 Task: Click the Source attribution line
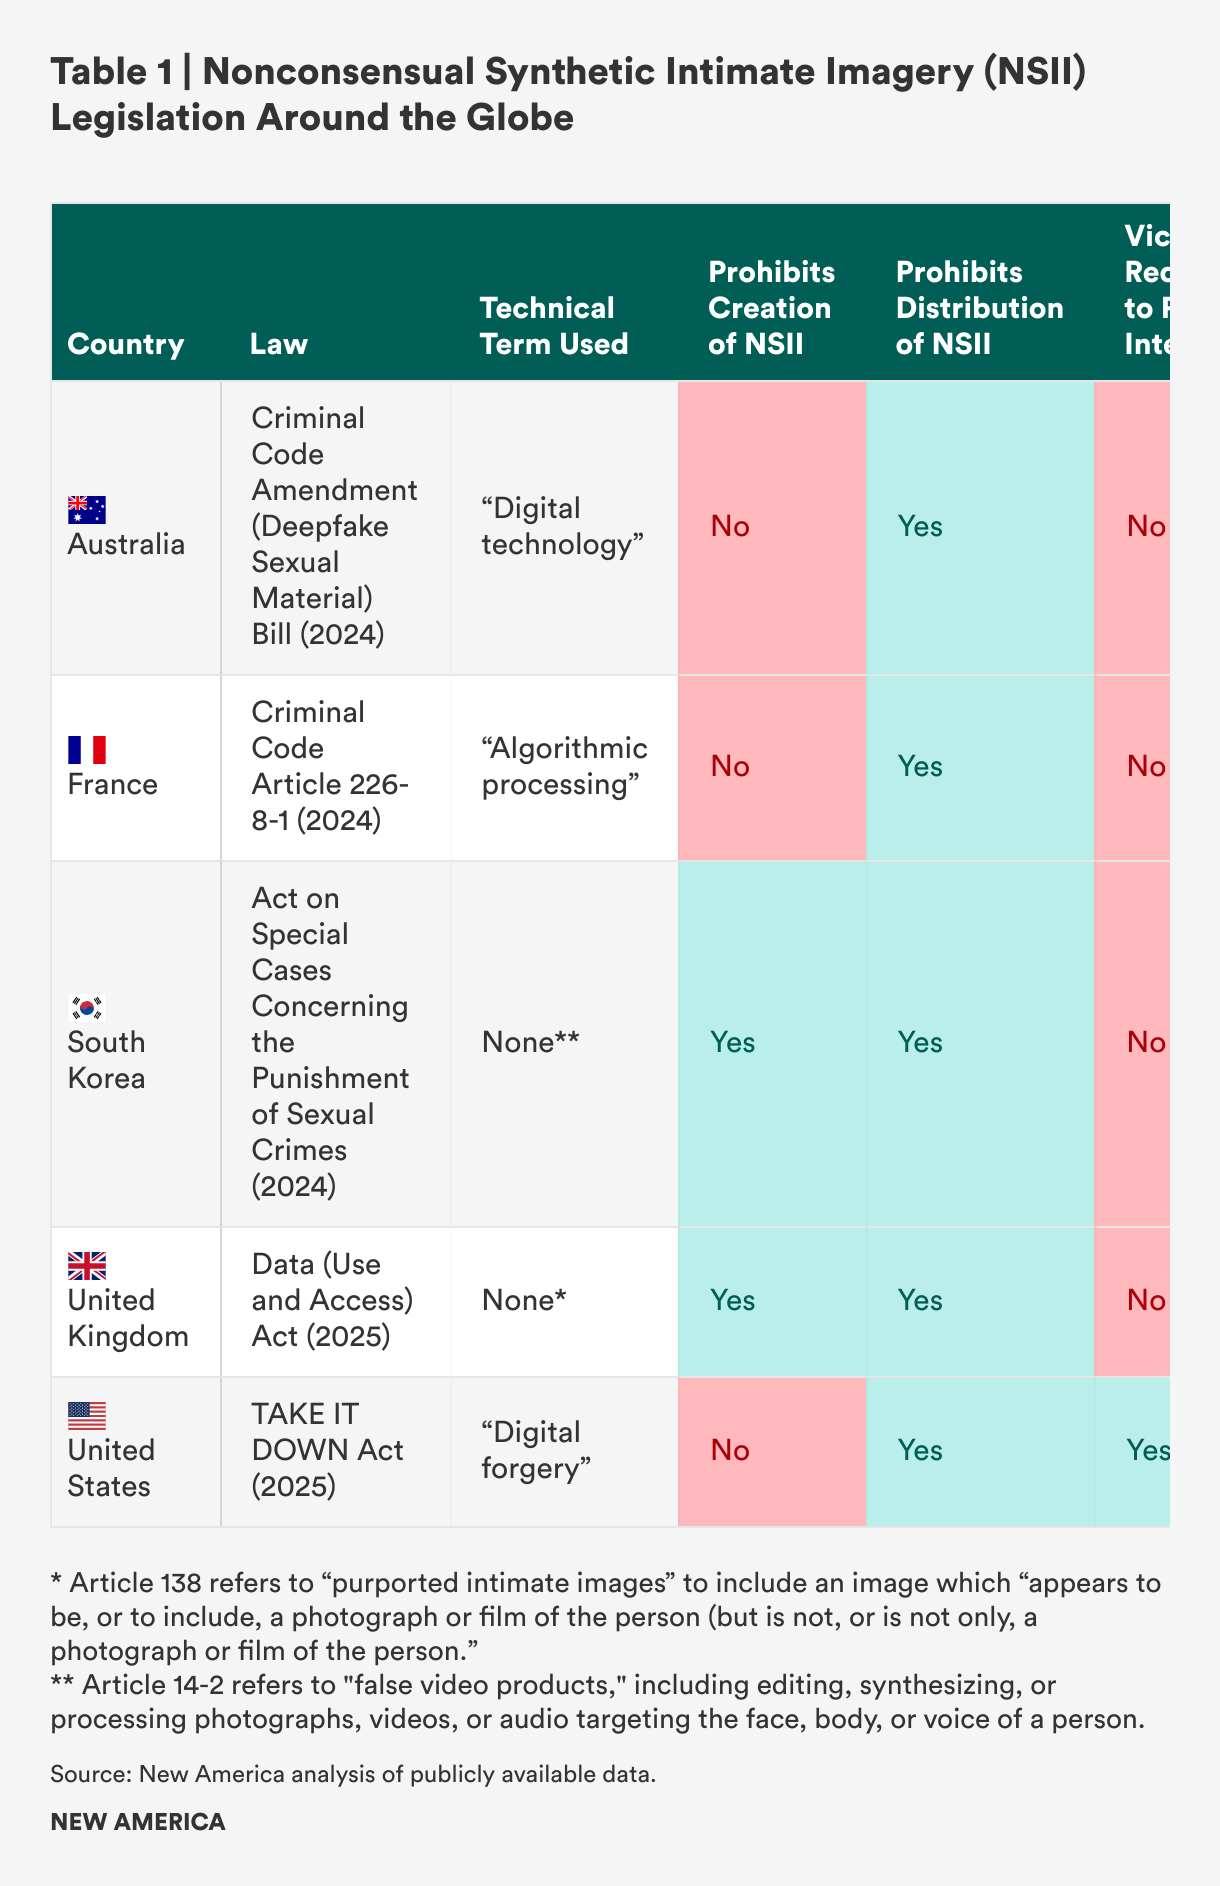coord(353,1774)
